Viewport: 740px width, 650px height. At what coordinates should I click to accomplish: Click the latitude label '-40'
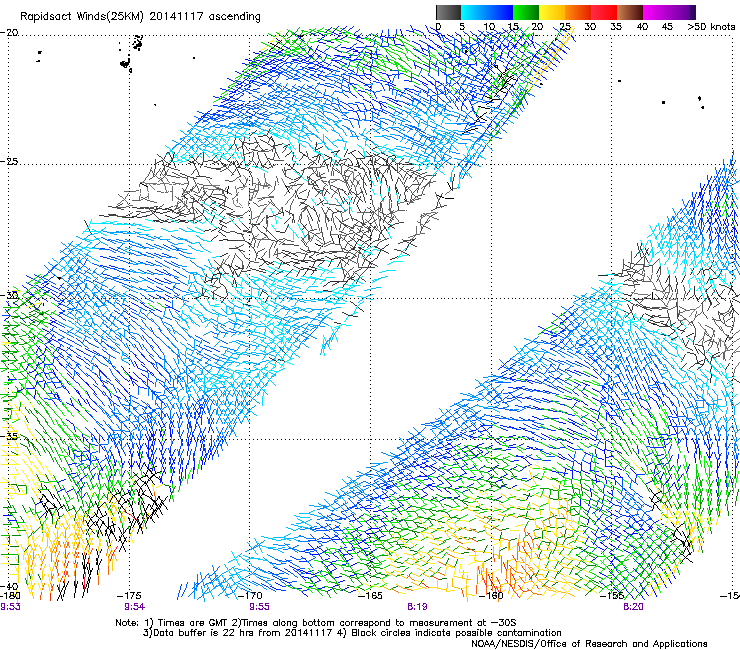(x=9, y=586)
